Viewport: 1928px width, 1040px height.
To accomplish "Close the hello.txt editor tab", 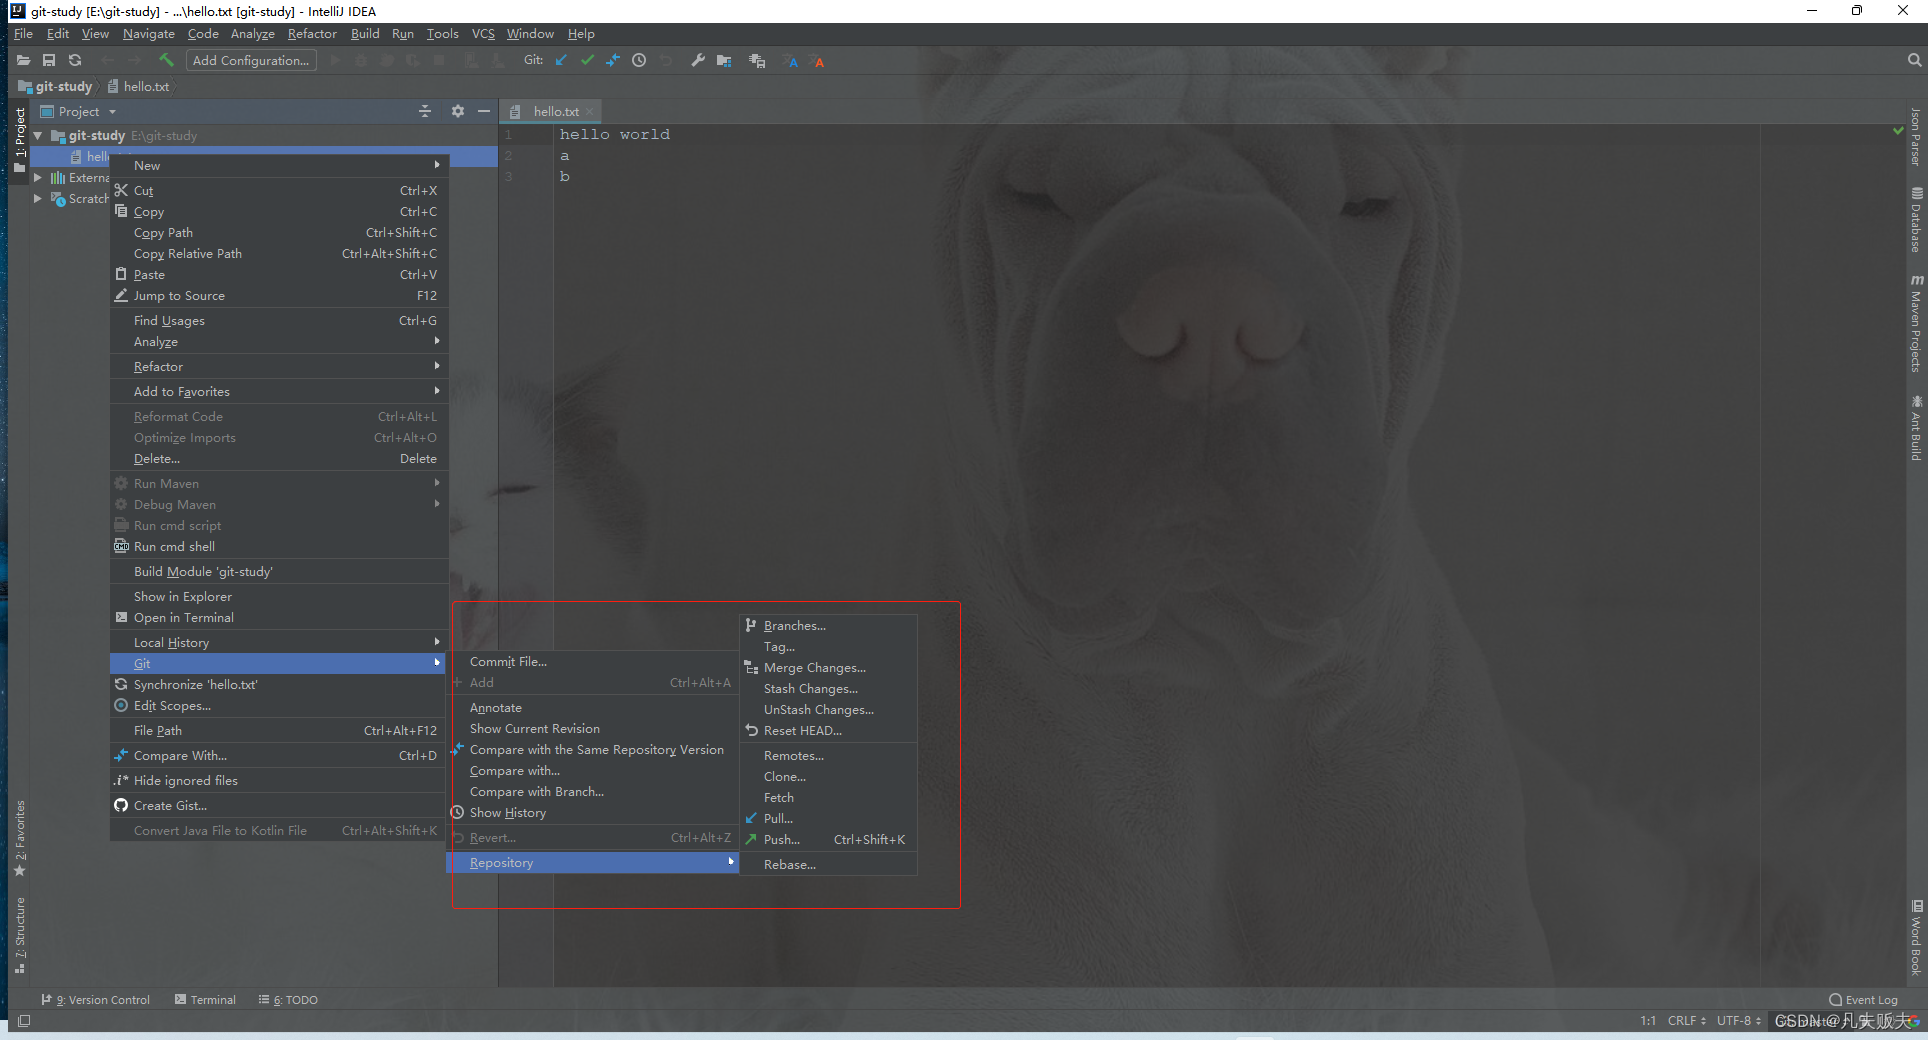I will tap(590, 112).
